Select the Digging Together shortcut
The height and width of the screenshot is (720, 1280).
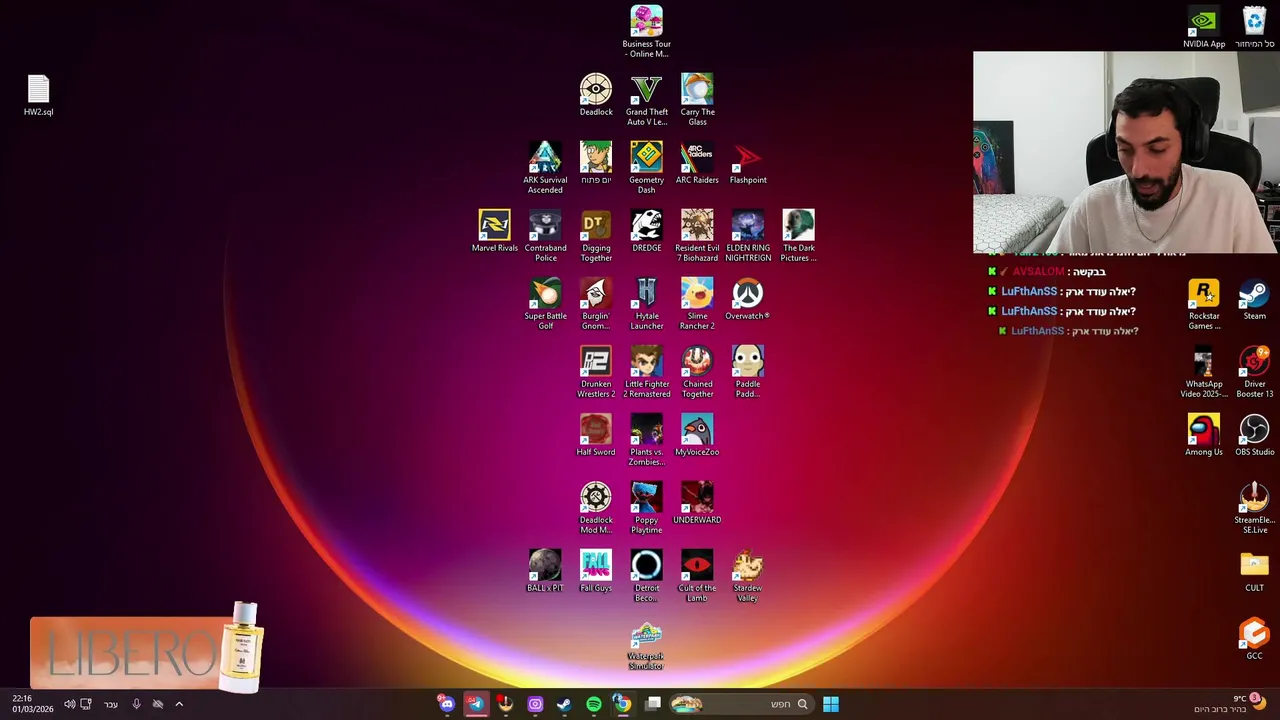click(596, 235)
